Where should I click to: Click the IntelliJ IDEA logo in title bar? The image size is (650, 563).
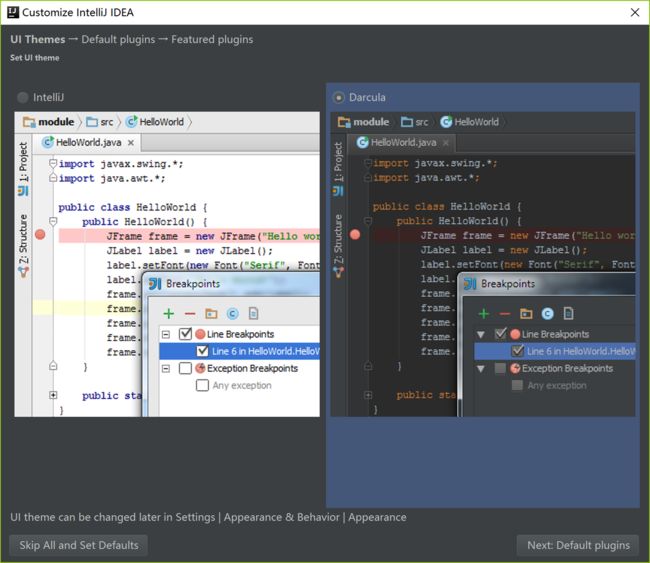13,12
